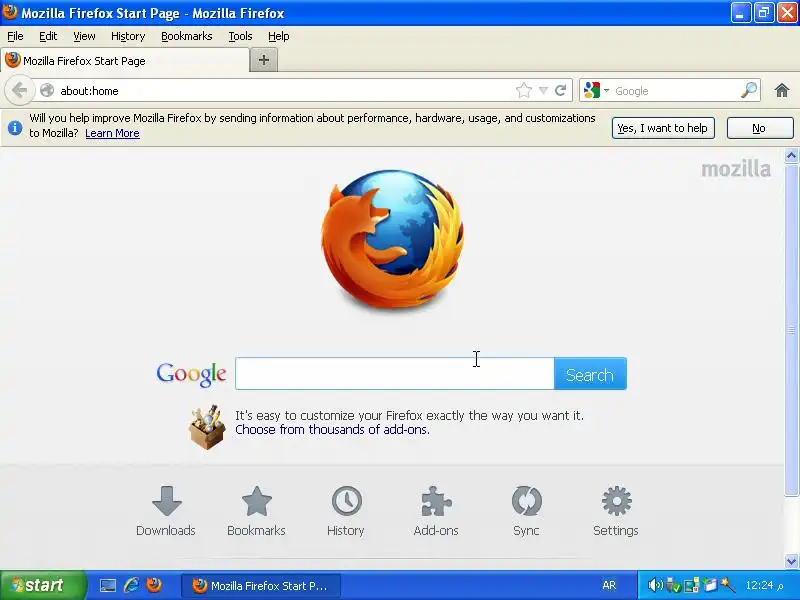Viewport: 800px width, 600px height.
Task: Click the scrollbar down arrow
Action: click(x=791, y=561)
